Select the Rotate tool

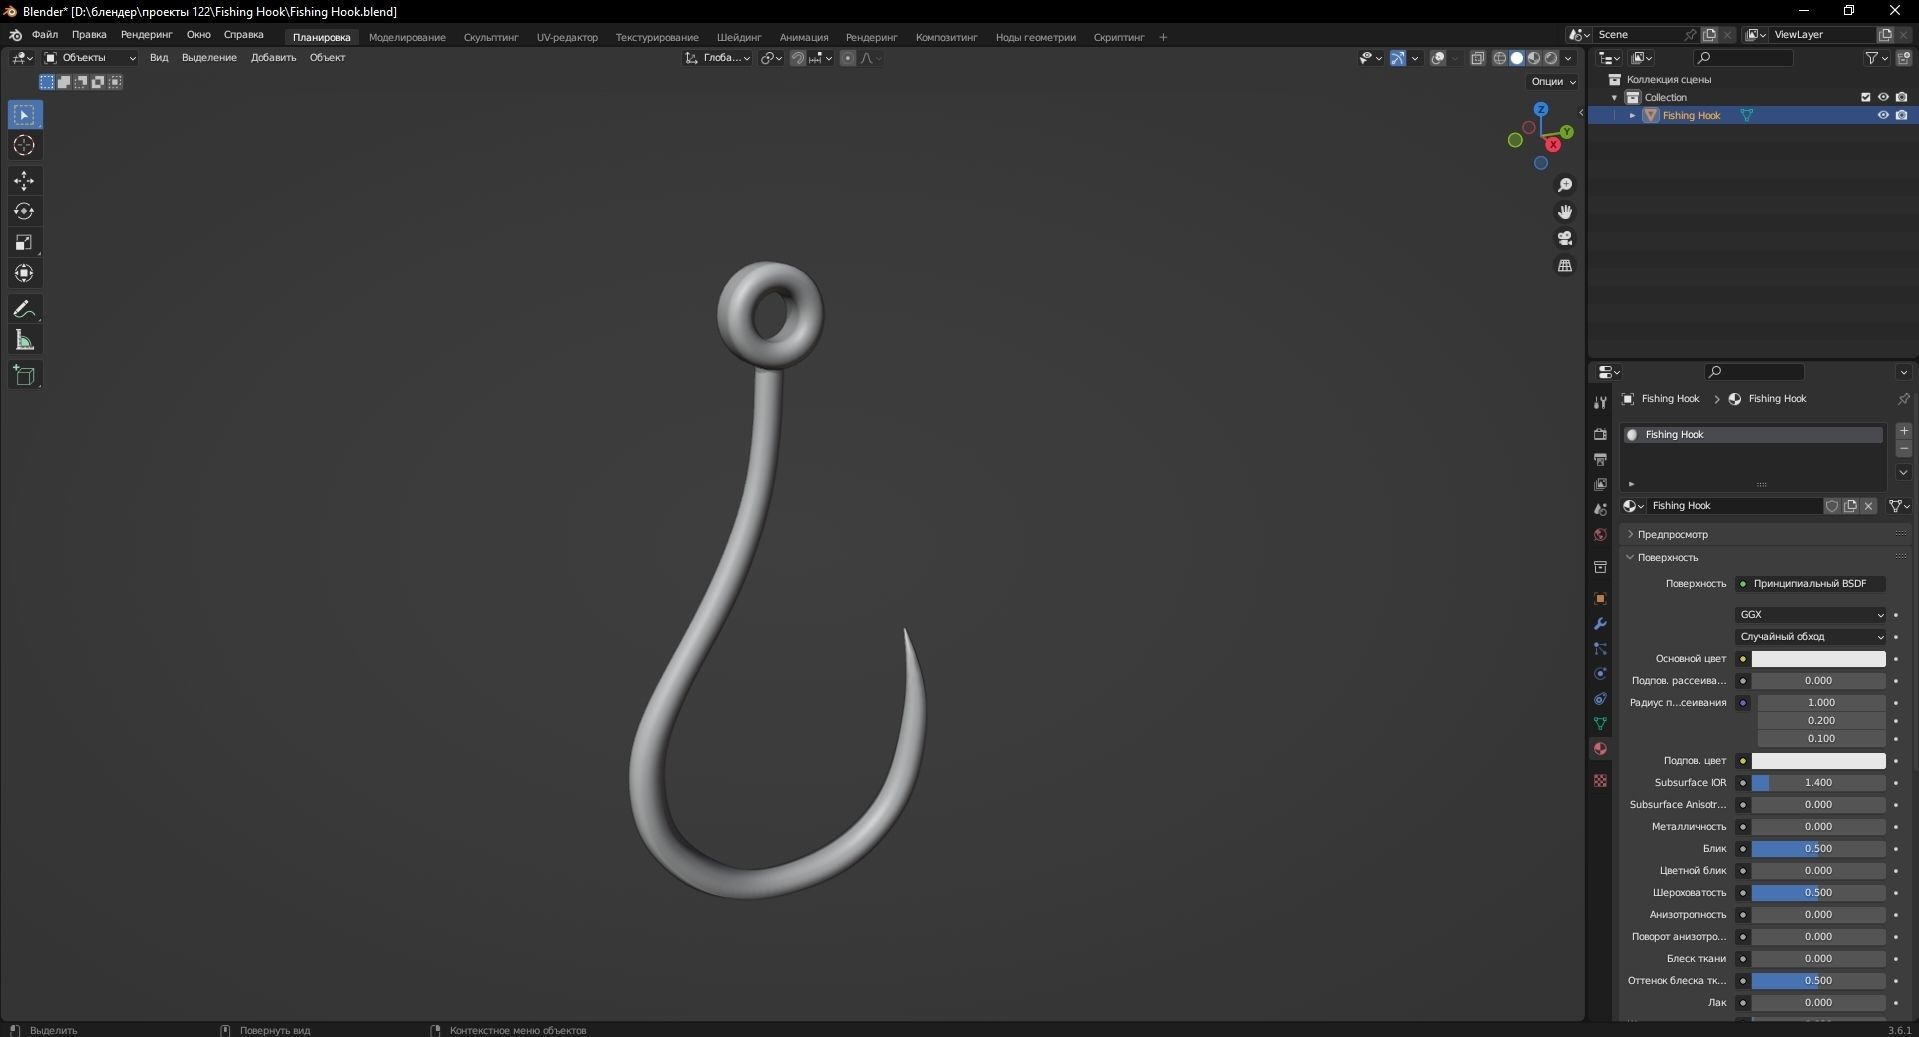click(24, 211)
